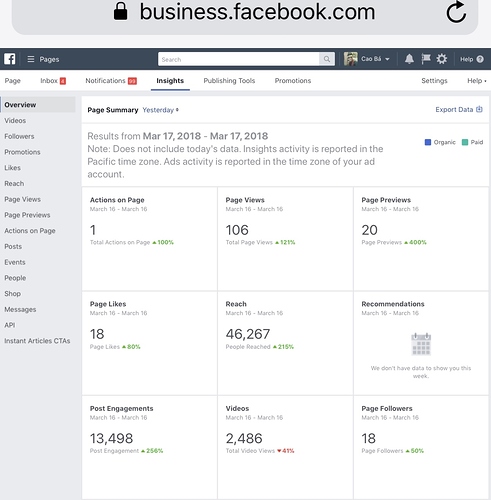Open Shop in the sidebar

click(x=12, y=294)
